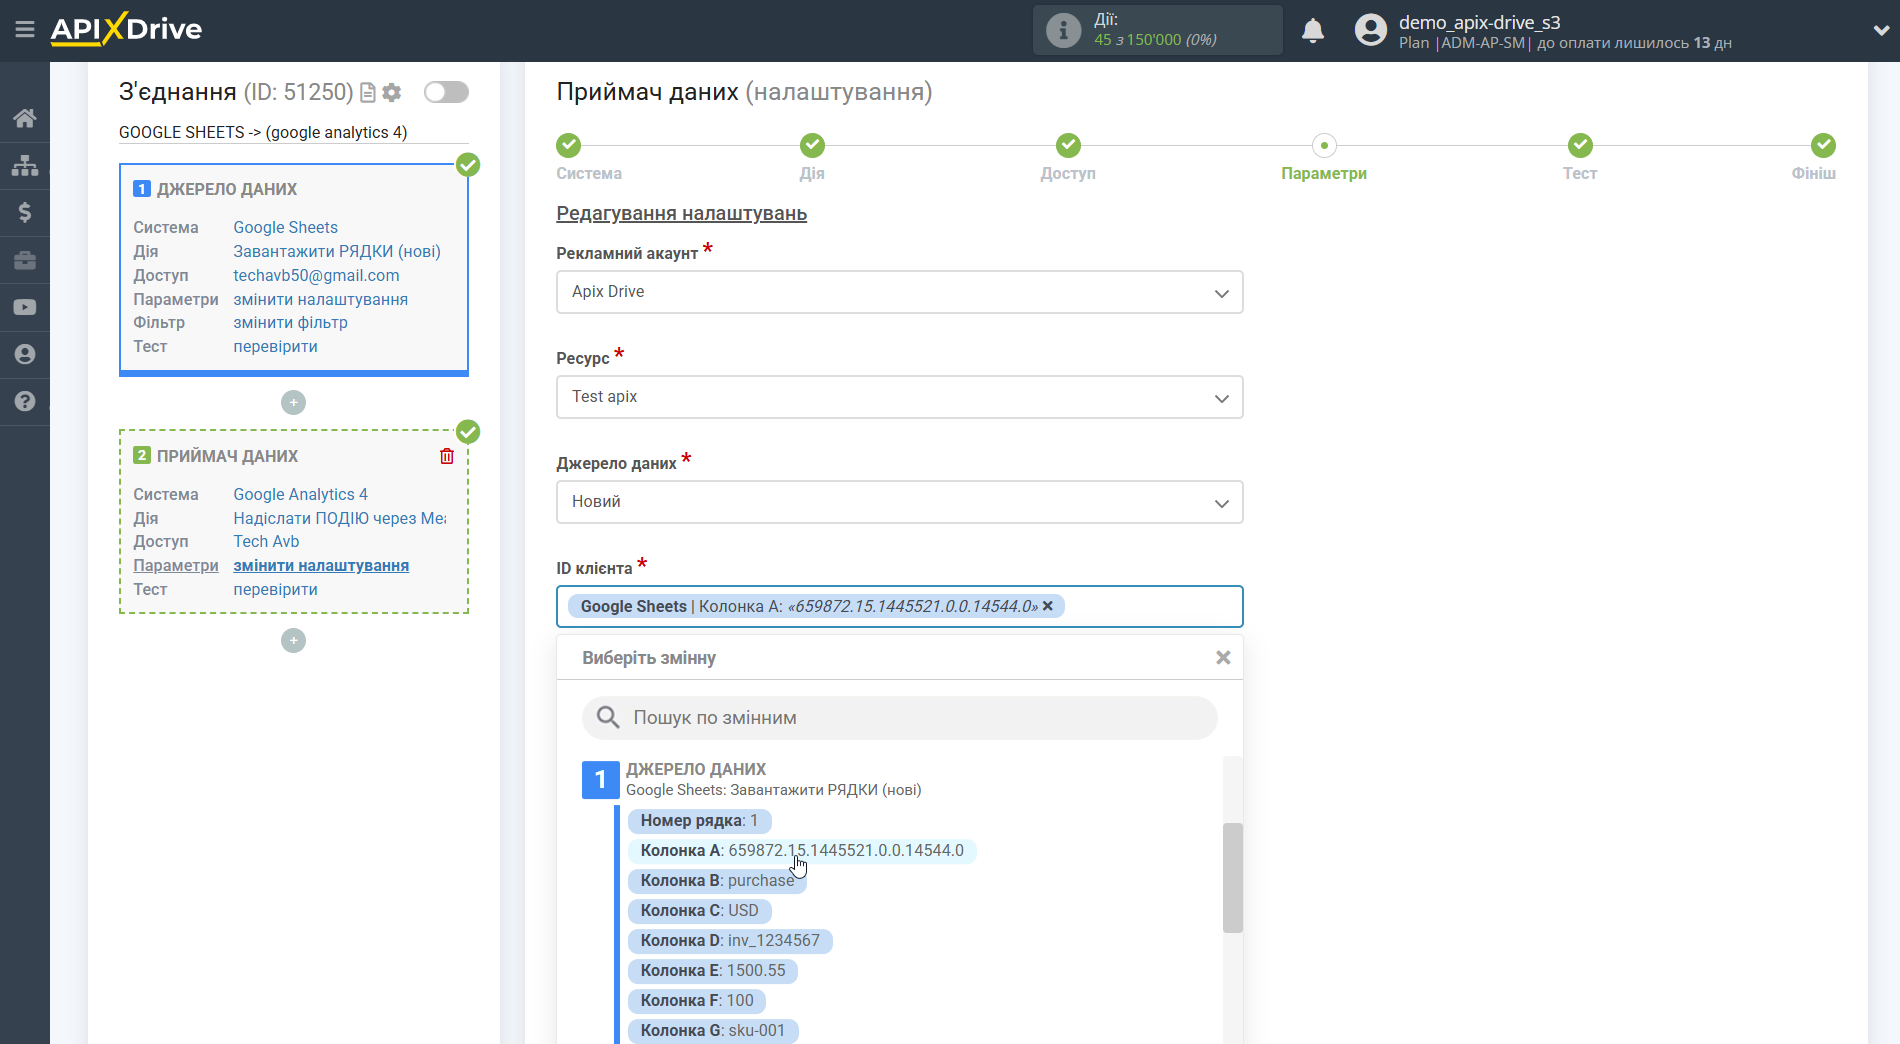Expand the account menu chevron
This screenshot has height=1044, width=1900.
click(x=1881, y=30)
